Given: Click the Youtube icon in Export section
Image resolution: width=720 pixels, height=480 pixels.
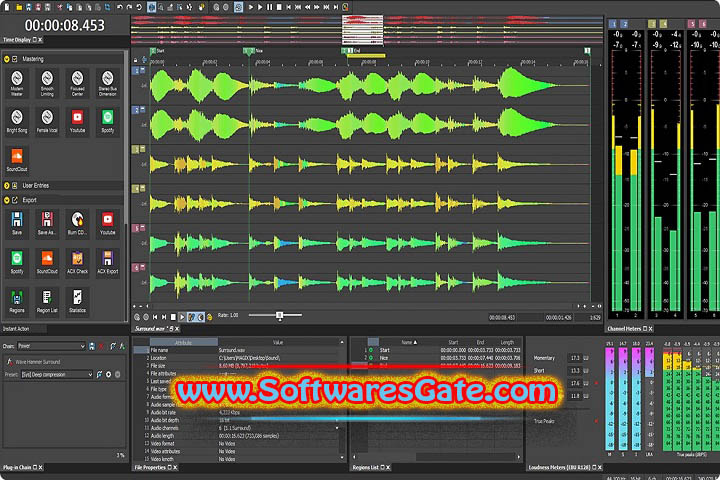Looking at the screenshot, I should pos(107,224).
